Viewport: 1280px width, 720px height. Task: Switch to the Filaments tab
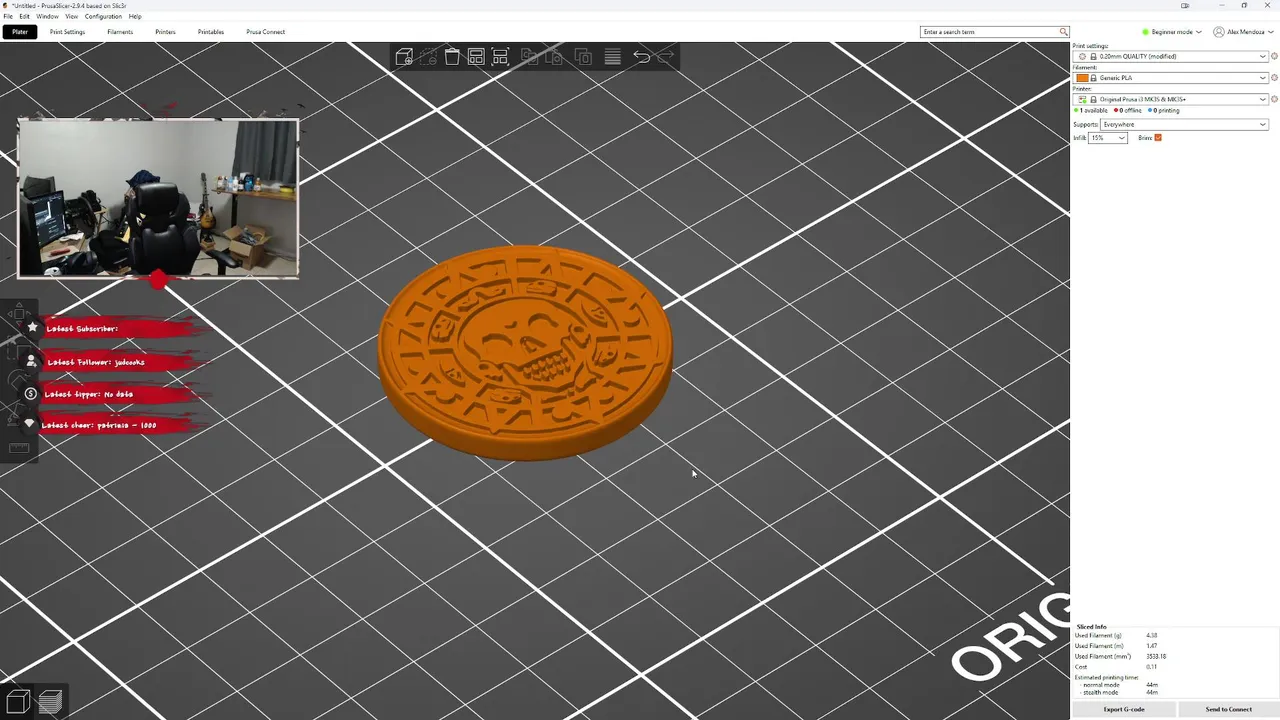(x=120, y=32)
